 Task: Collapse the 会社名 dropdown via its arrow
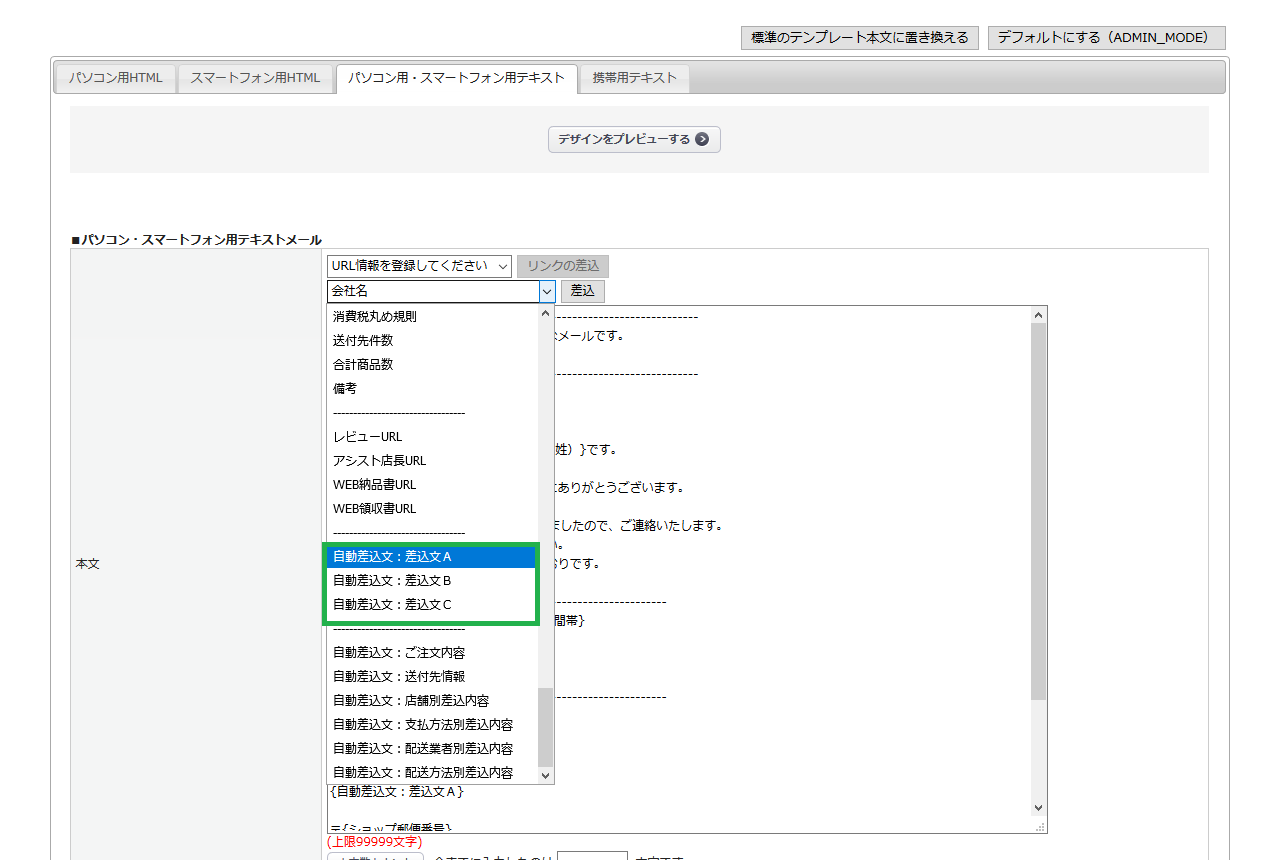(547, 291)
